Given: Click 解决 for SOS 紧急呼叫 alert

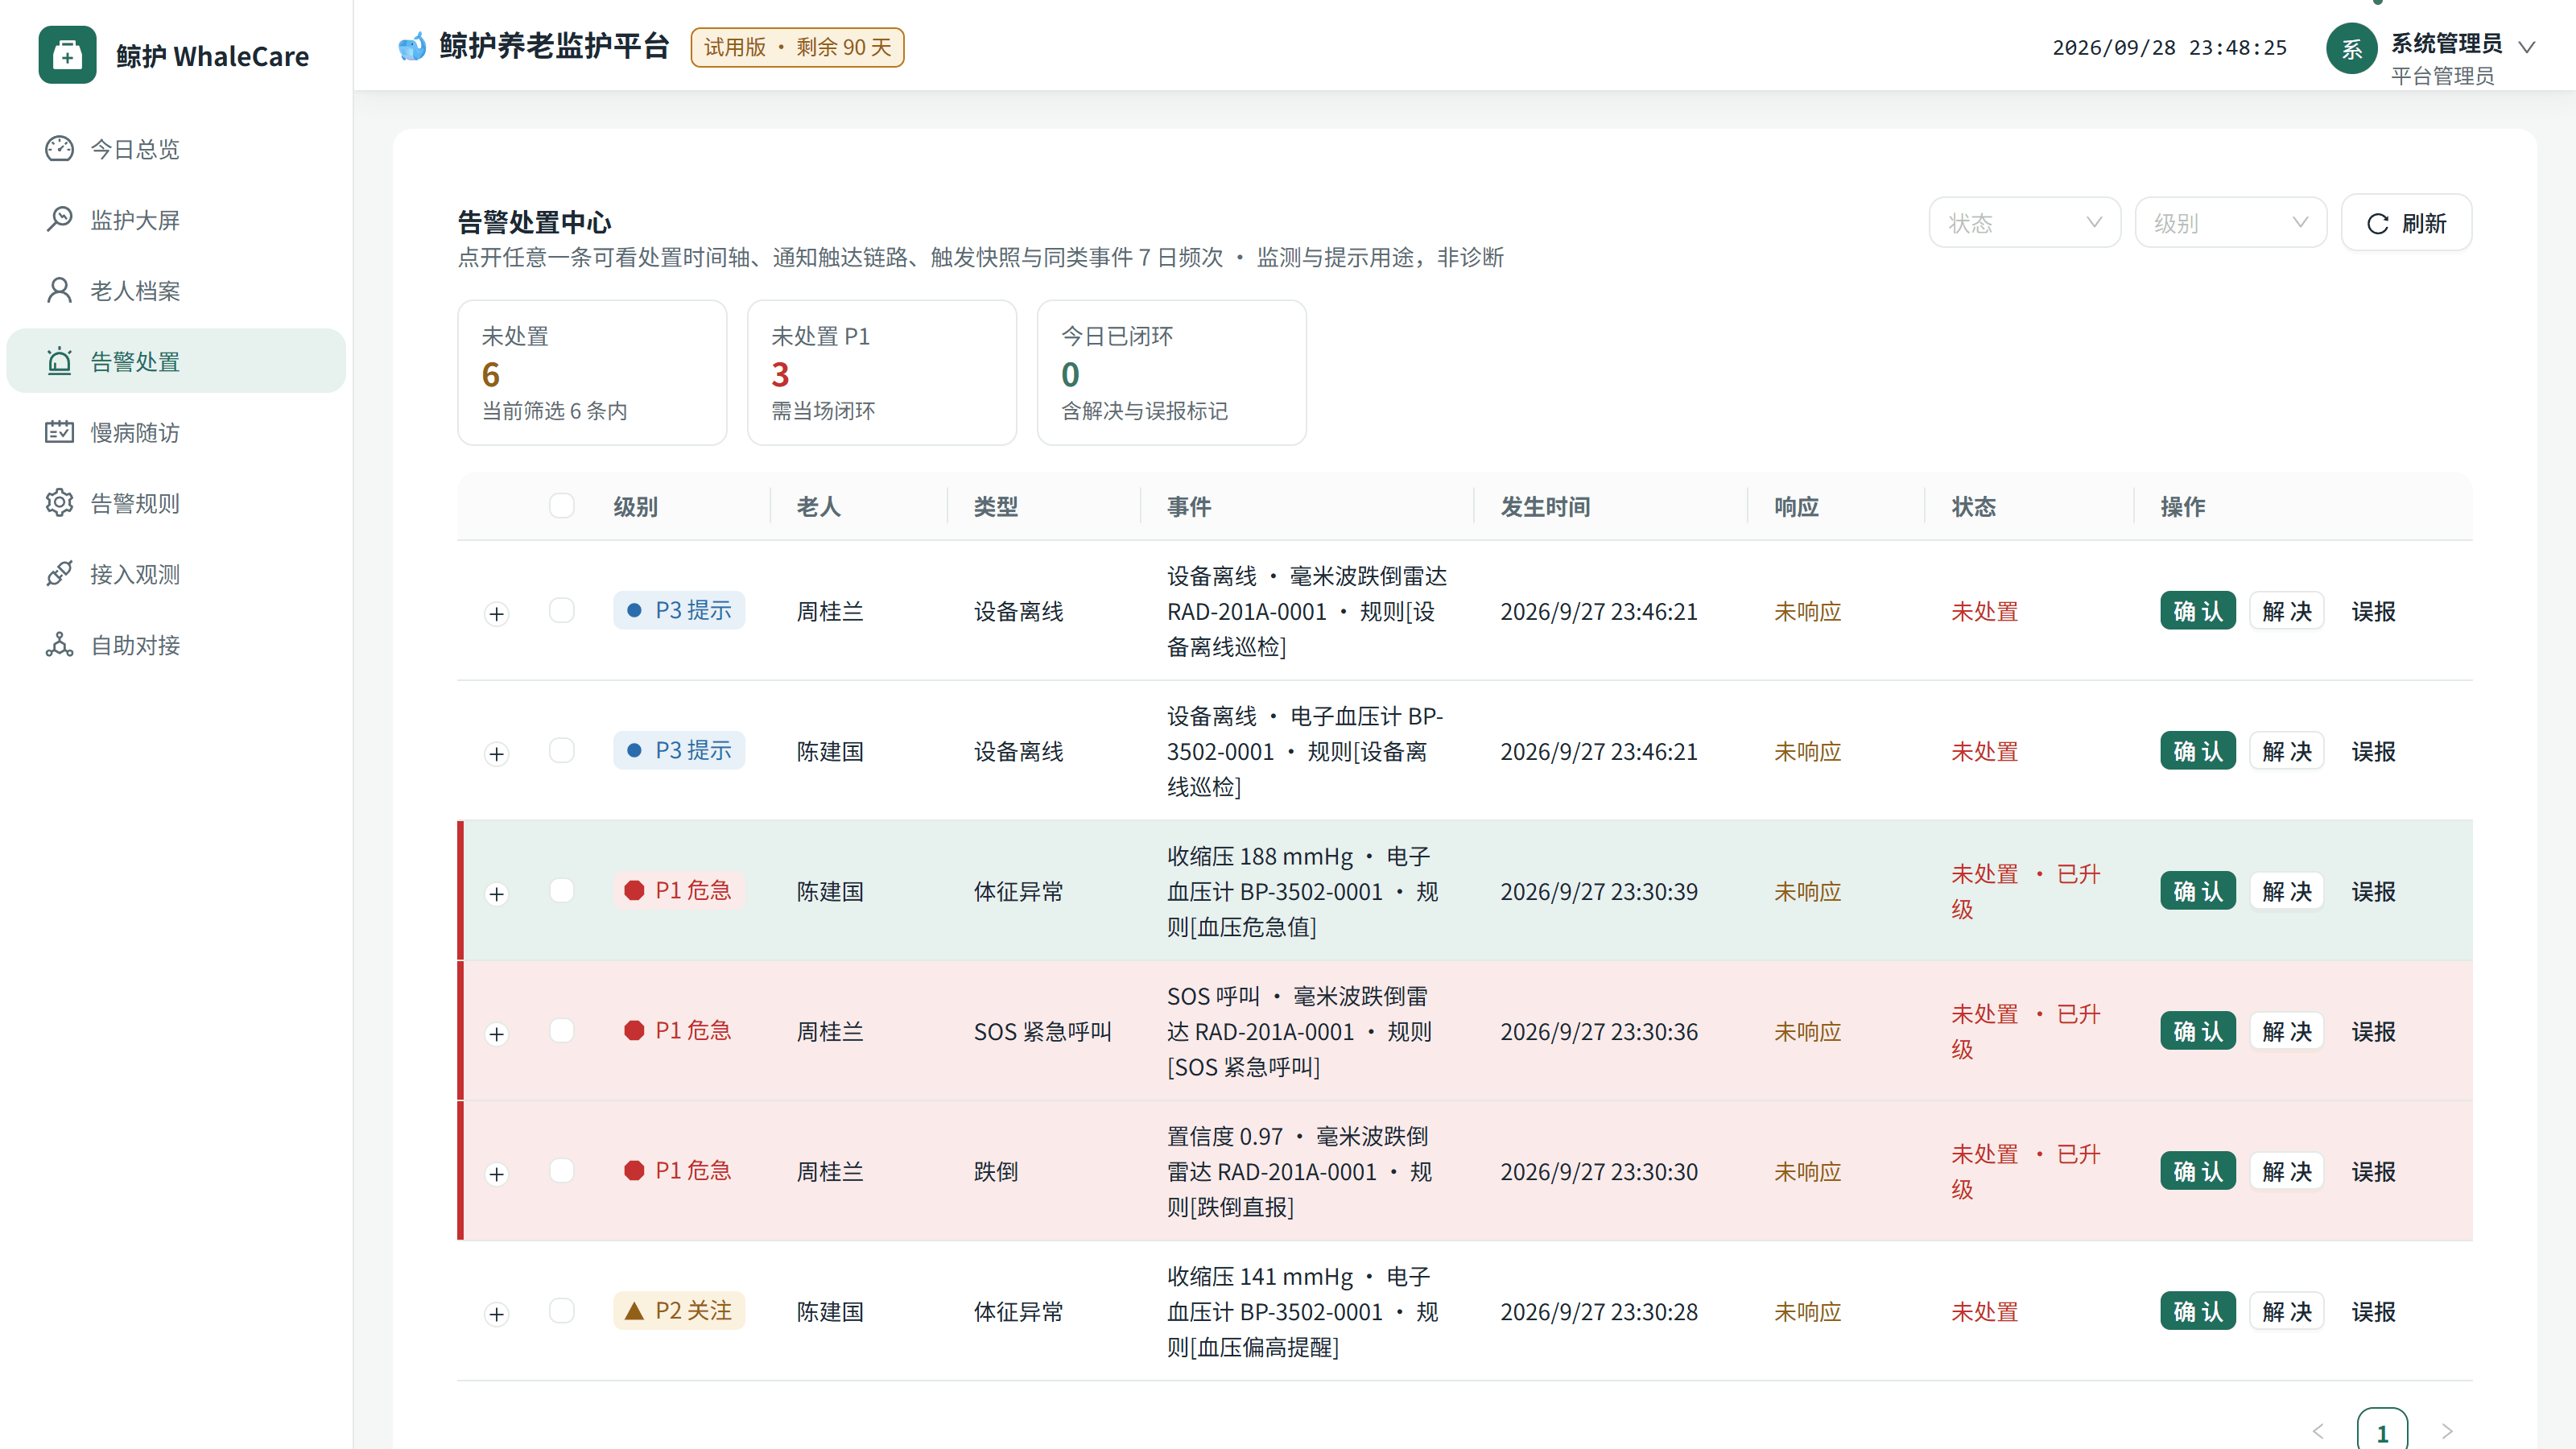Looking at the screenshot, I should coord(2287,1031).
